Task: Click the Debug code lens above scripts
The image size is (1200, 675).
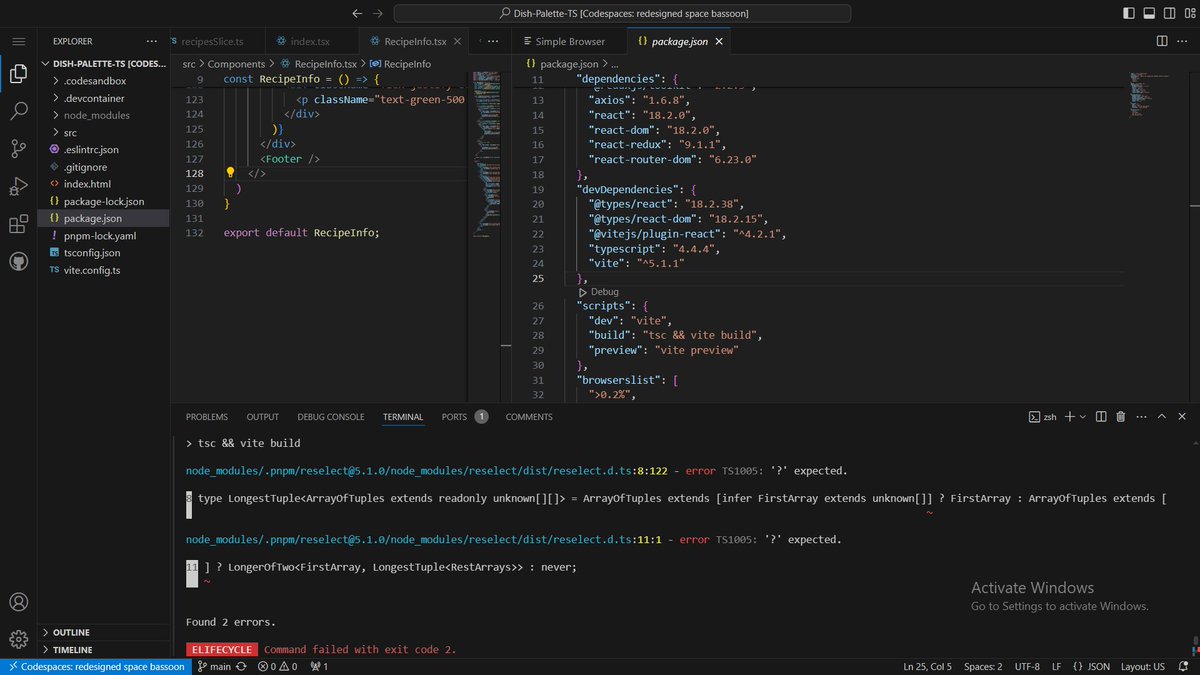Action: pos(605,292)
